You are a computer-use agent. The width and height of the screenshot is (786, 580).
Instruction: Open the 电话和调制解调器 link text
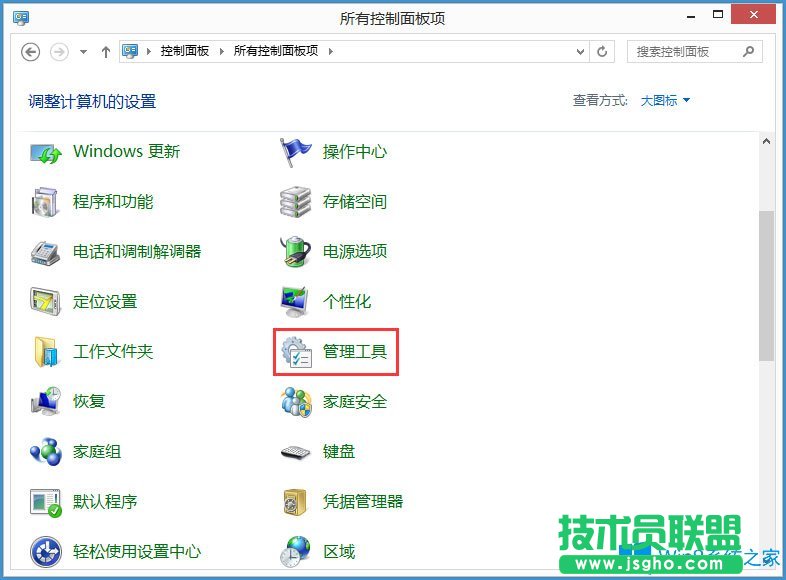click(x=137, y=251)
